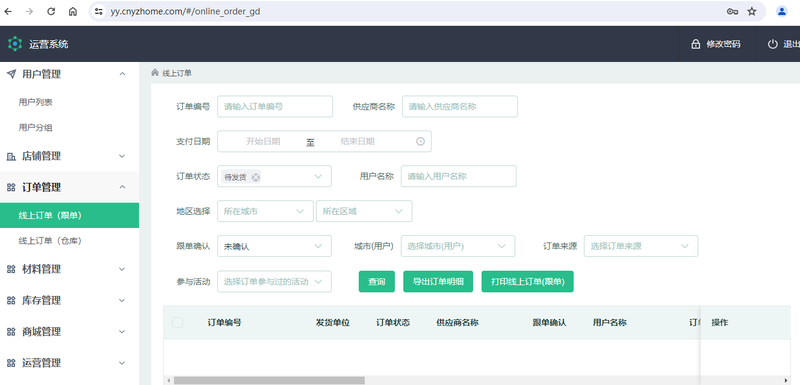Click the browser address bar URL
The image size is (800, 385).
[x=186, y=11]
